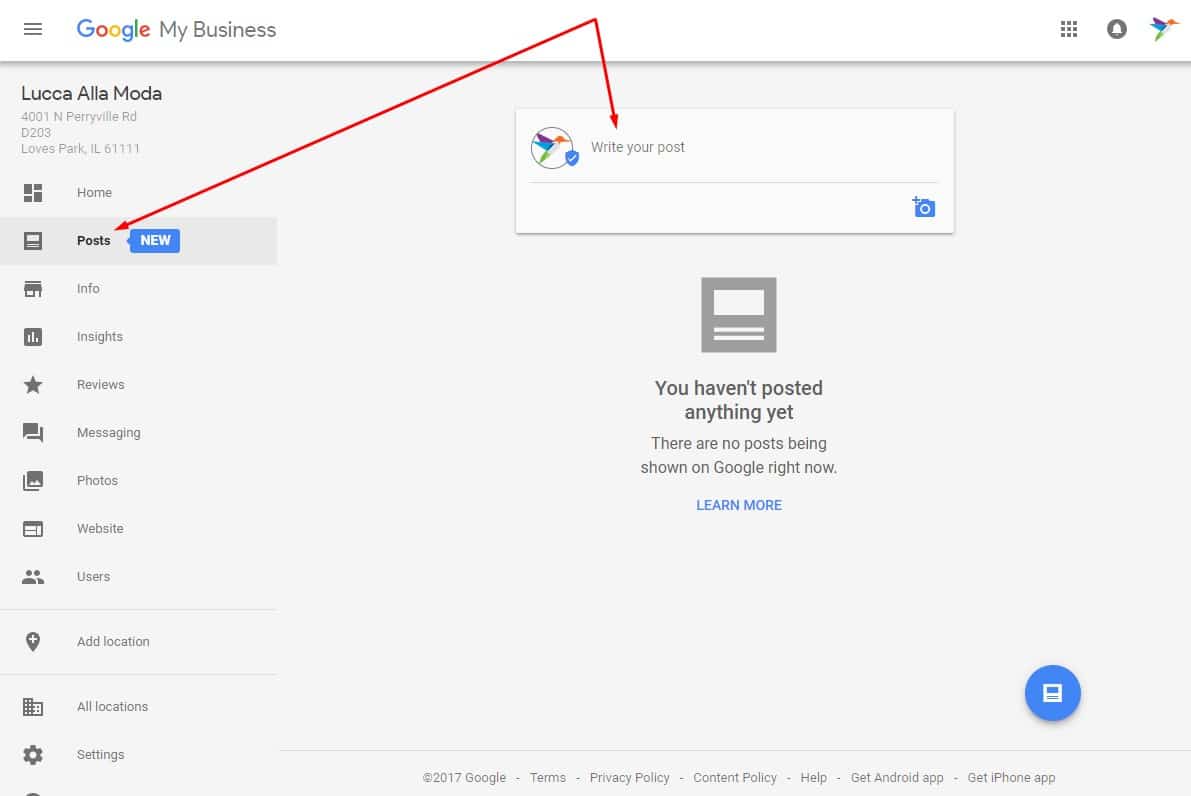This screenshot has width=1191, height=796.
Task: Click the Photos gallery icon
Action: tap(33, 481)
